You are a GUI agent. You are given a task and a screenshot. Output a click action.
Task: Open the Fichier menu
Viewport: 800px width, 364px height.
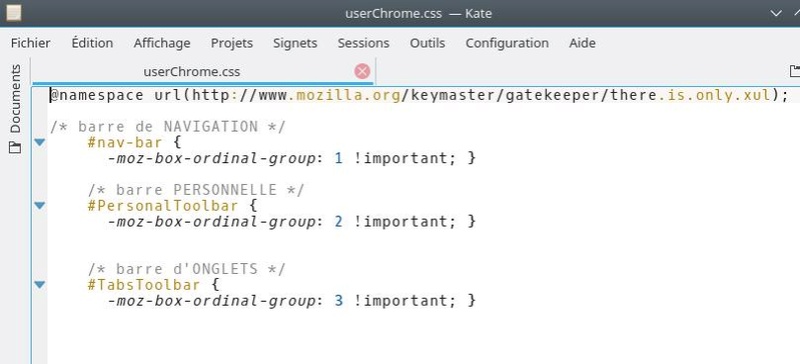30,43
